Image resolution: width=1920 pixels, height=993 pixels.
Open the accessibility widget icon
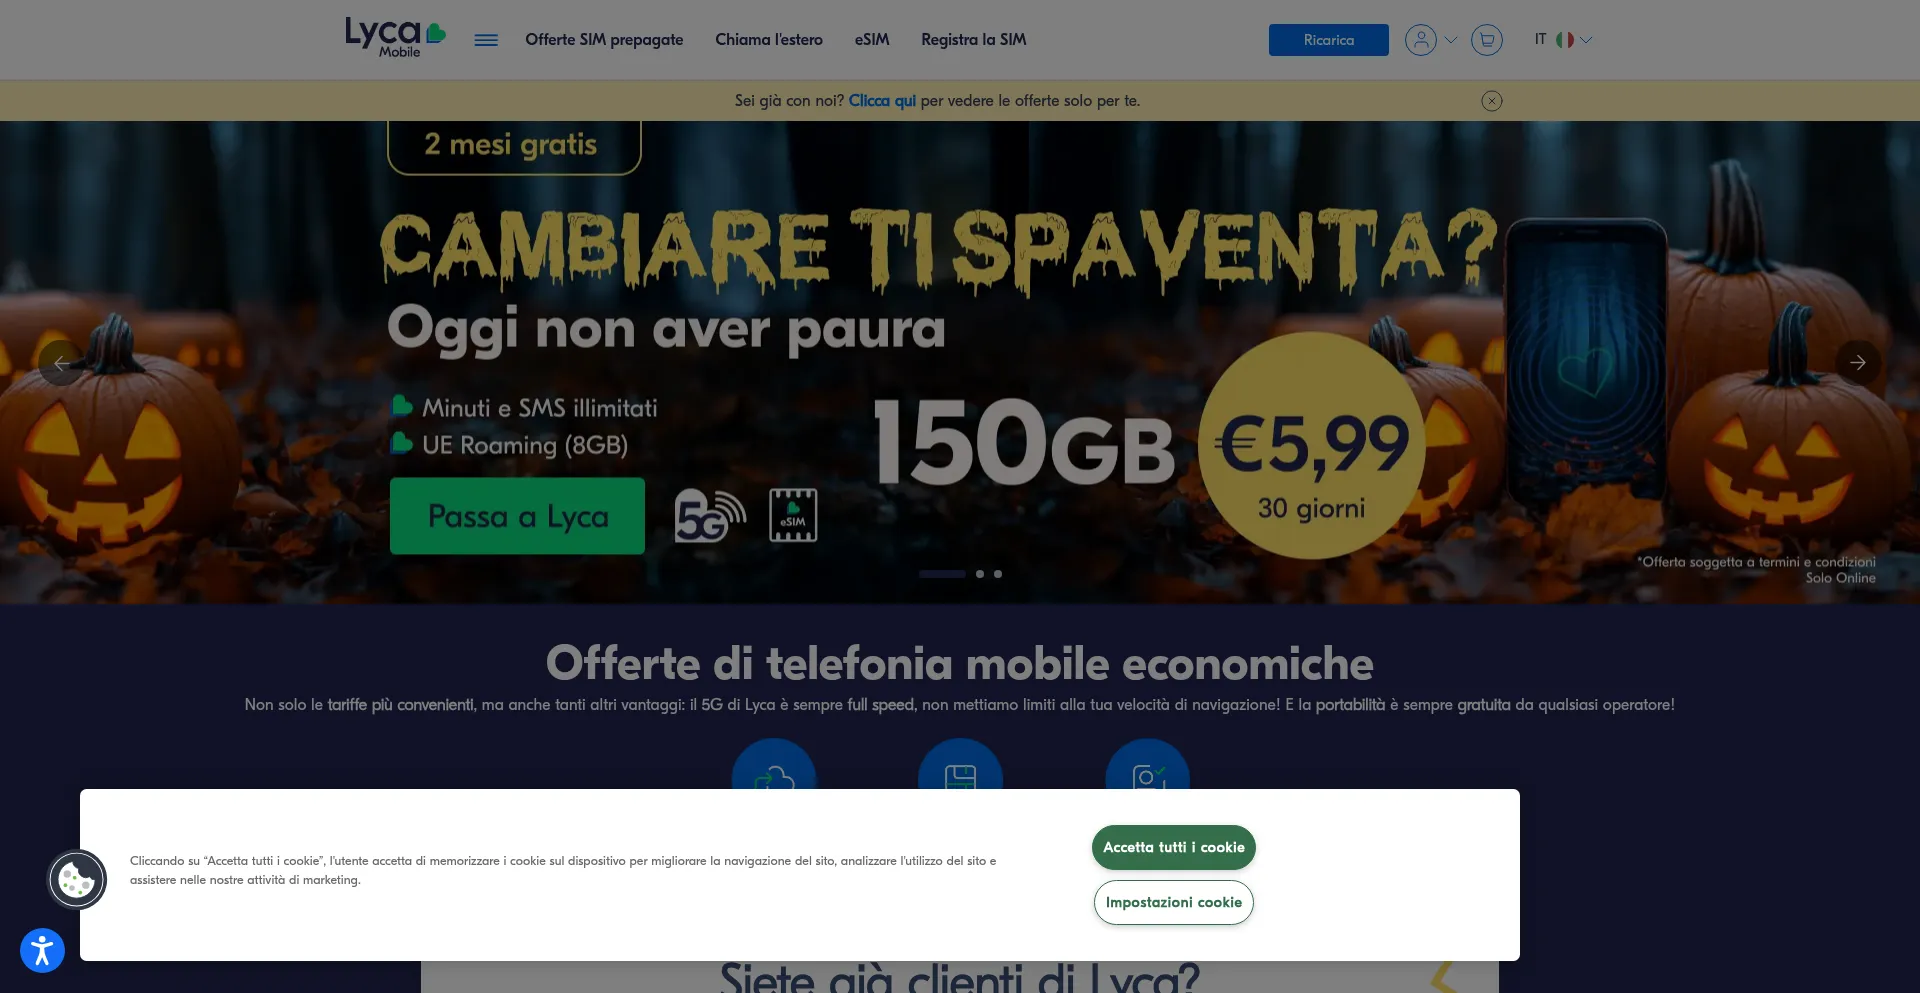pyautogui.click(x=42, y=950)
